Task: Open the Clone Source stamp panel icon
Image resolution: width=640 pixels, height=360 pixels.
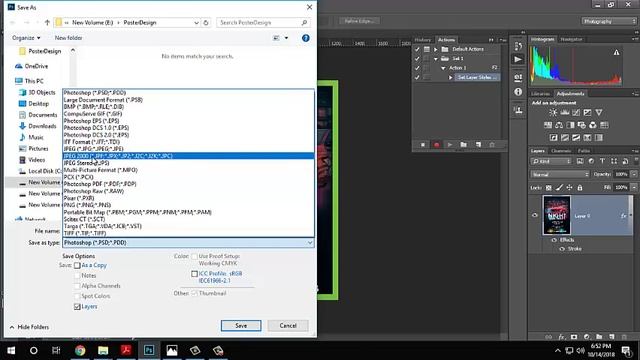Action: point(518,110)
